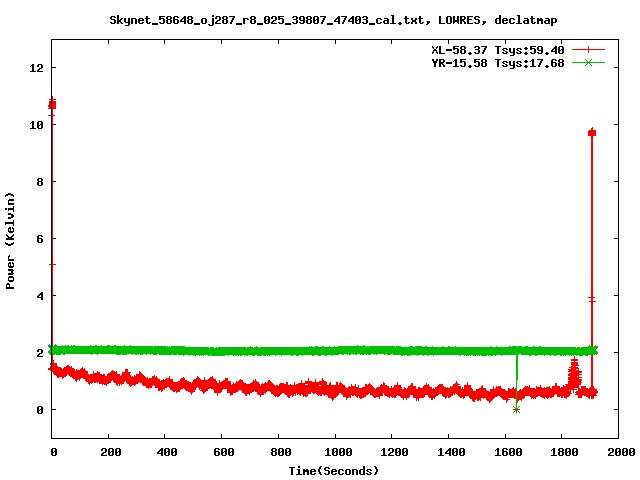Click the y-axis tick label 10
This screenshot has width=640, height=480.
point(36,125)
